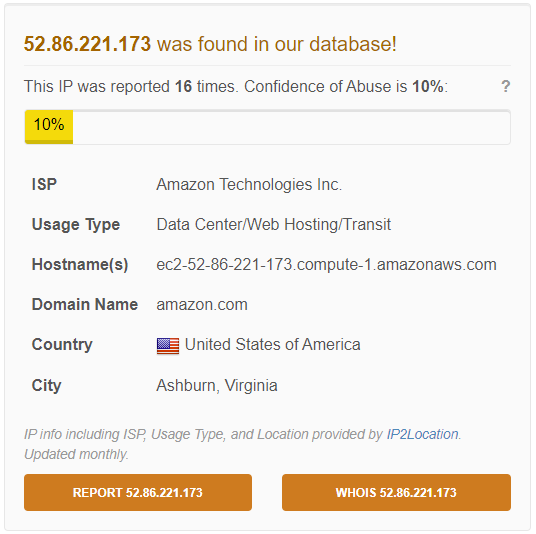Viewport: 536px width, 534px height.
Task: Click the amazon.com domain name value
Action: coord(202,305)
